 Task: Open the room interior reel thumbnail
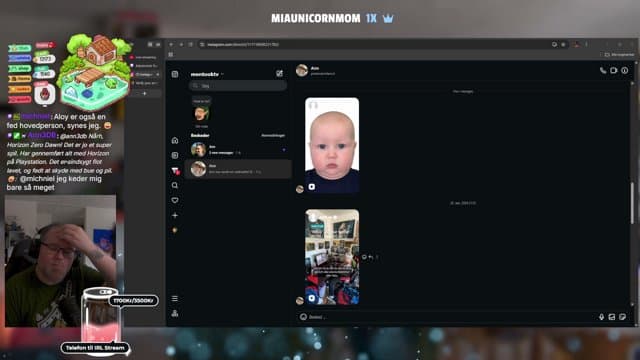click(332, 257)
